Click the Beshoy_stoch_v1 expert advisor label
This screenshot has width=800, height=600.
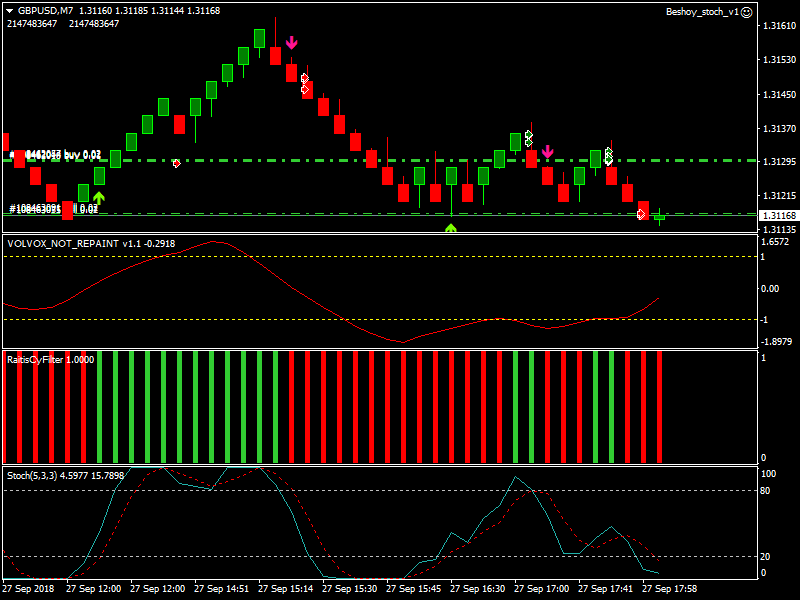pos(702,12)
